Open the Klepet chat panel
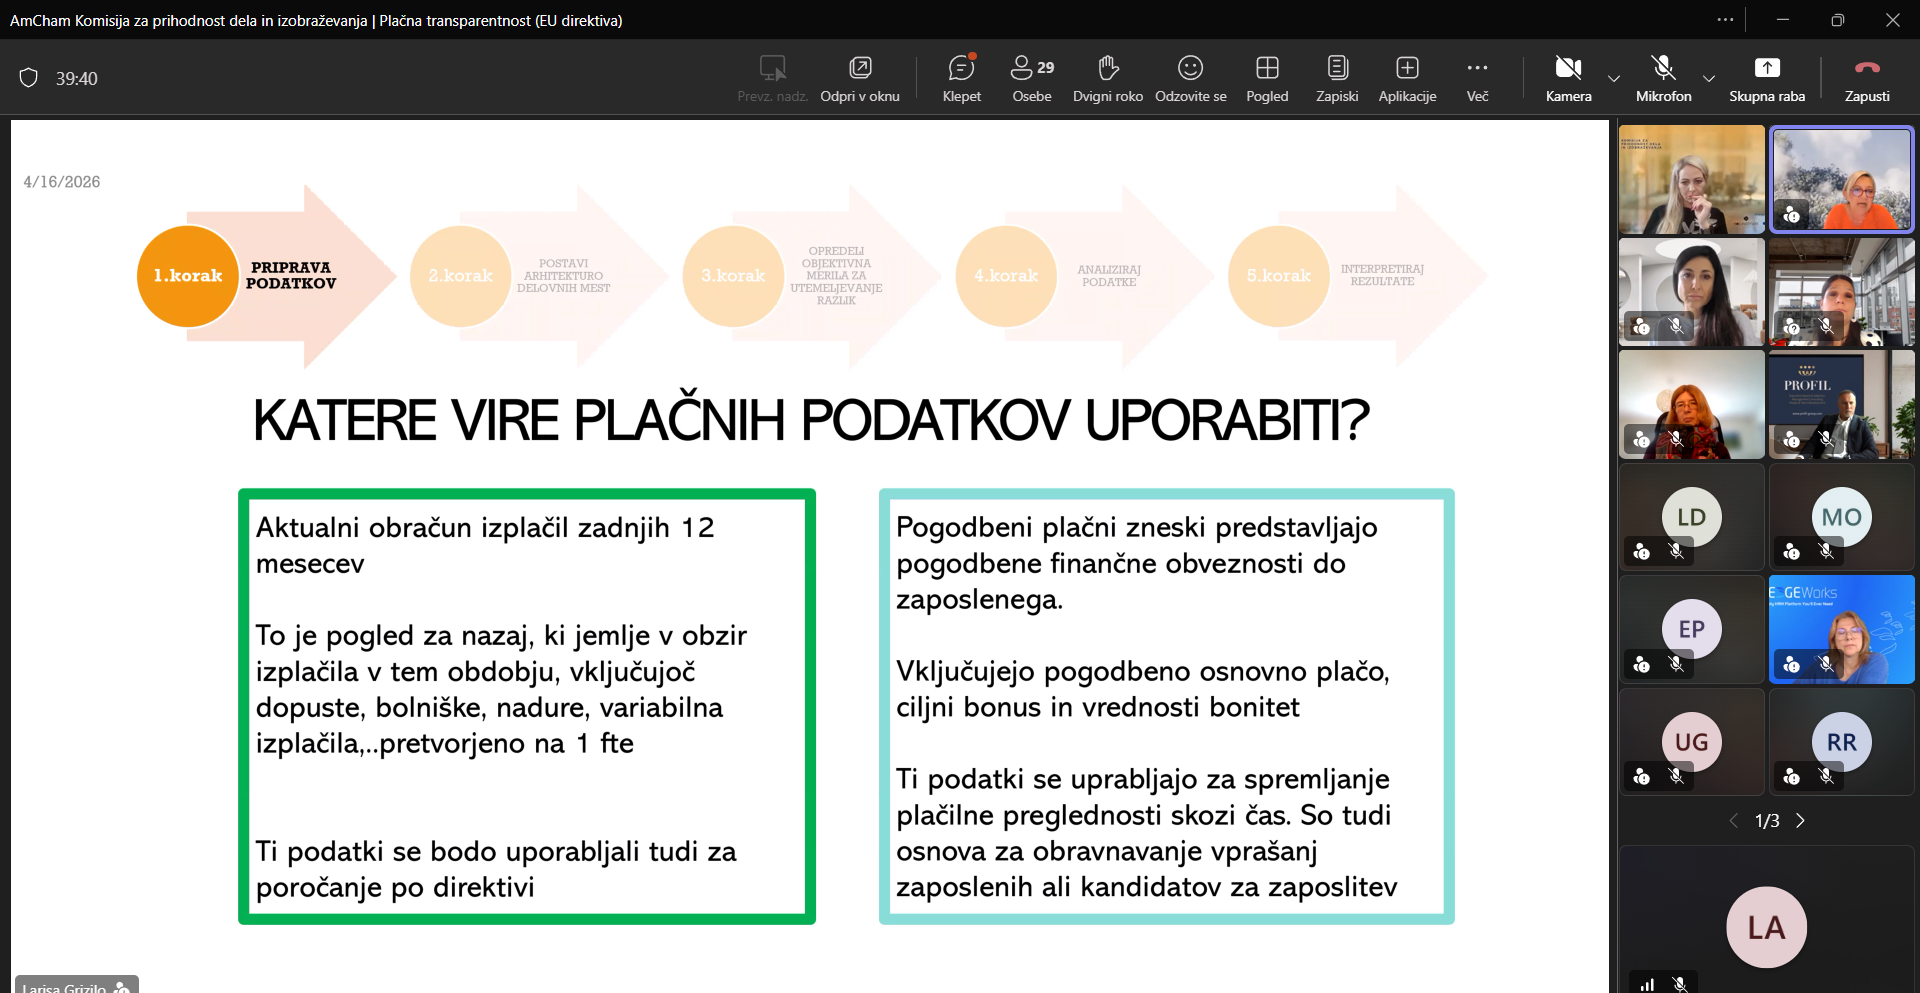This screenshot has width=1920, height=993. click(x=961, y=78)
